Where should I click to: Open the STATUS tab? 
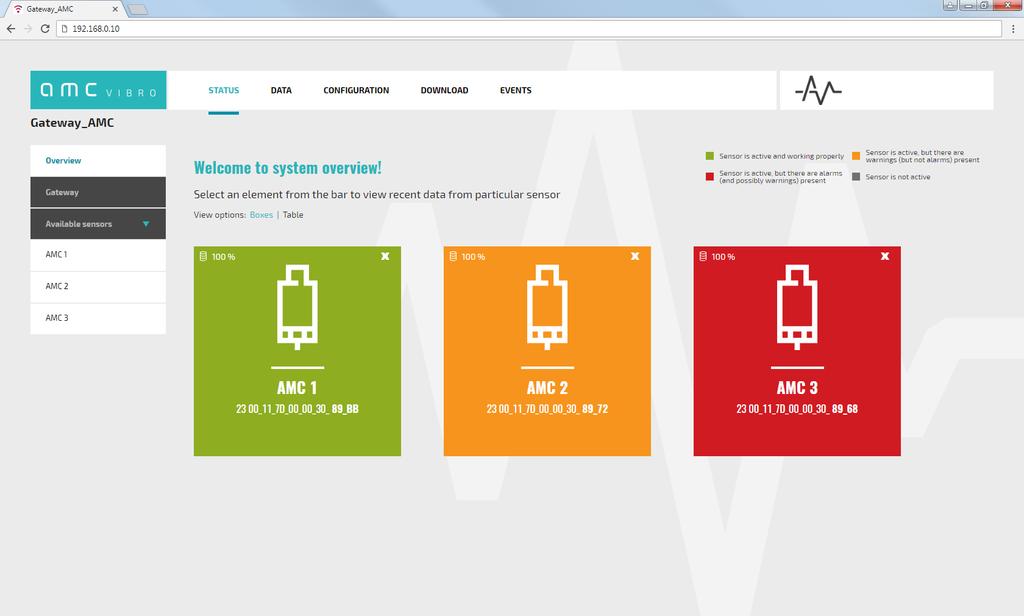pos(223,90)
